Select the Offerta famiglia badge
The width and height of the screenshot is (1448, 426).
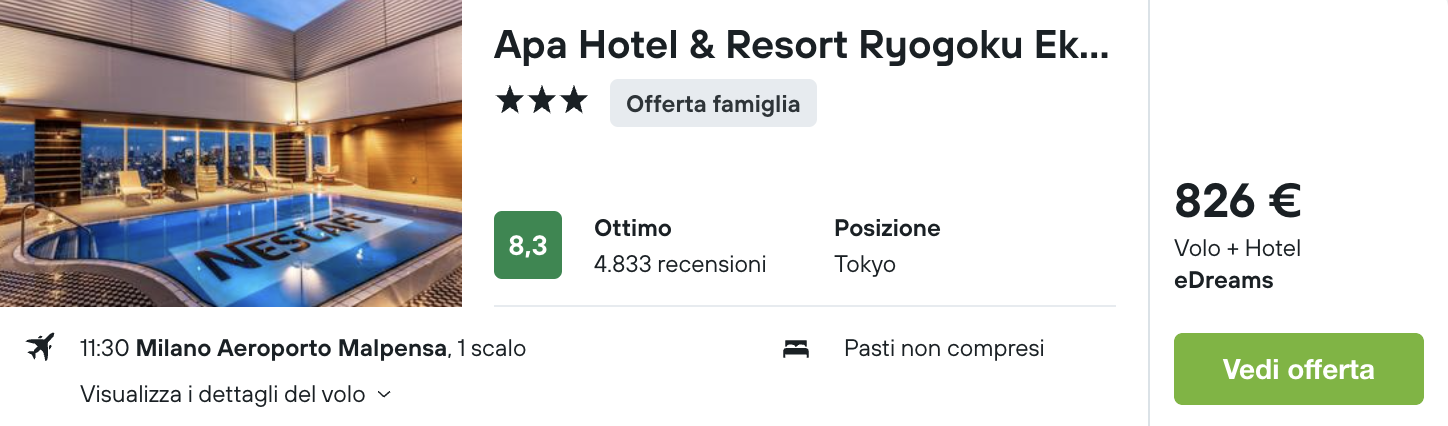pos(713,103)
